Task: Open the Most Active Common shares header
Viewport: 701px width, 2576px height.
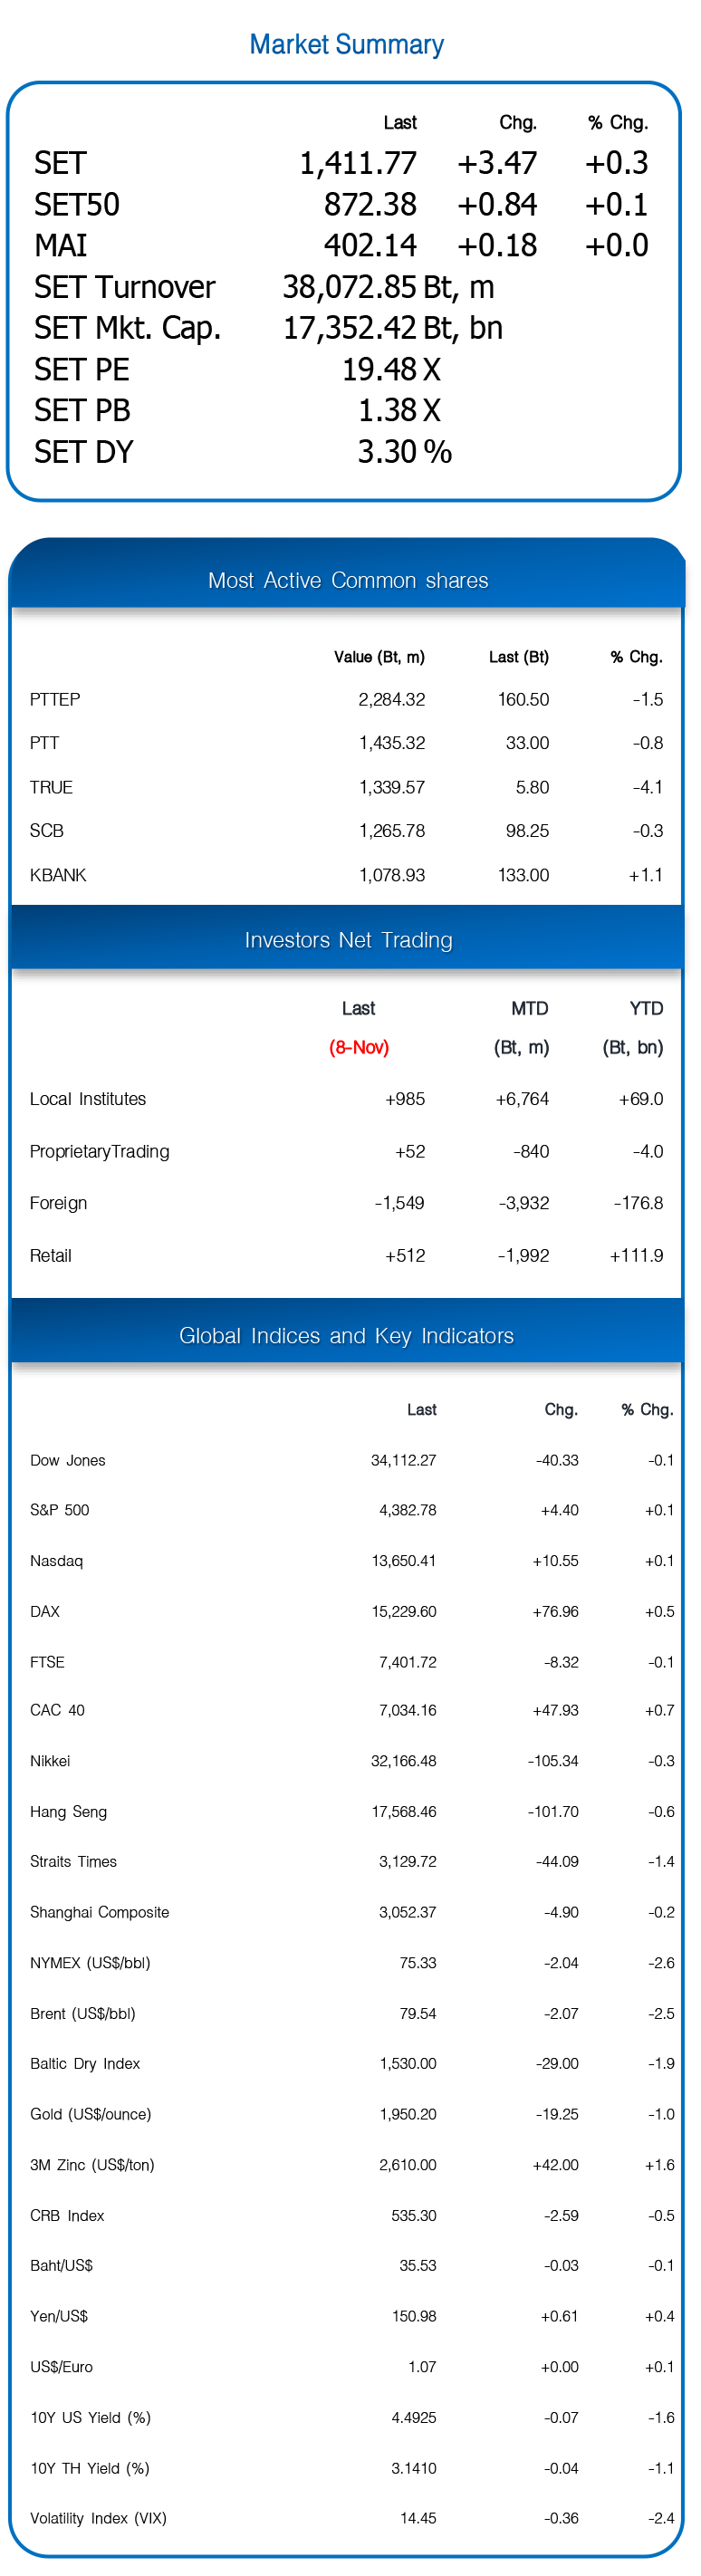Action: click(347, 581)
